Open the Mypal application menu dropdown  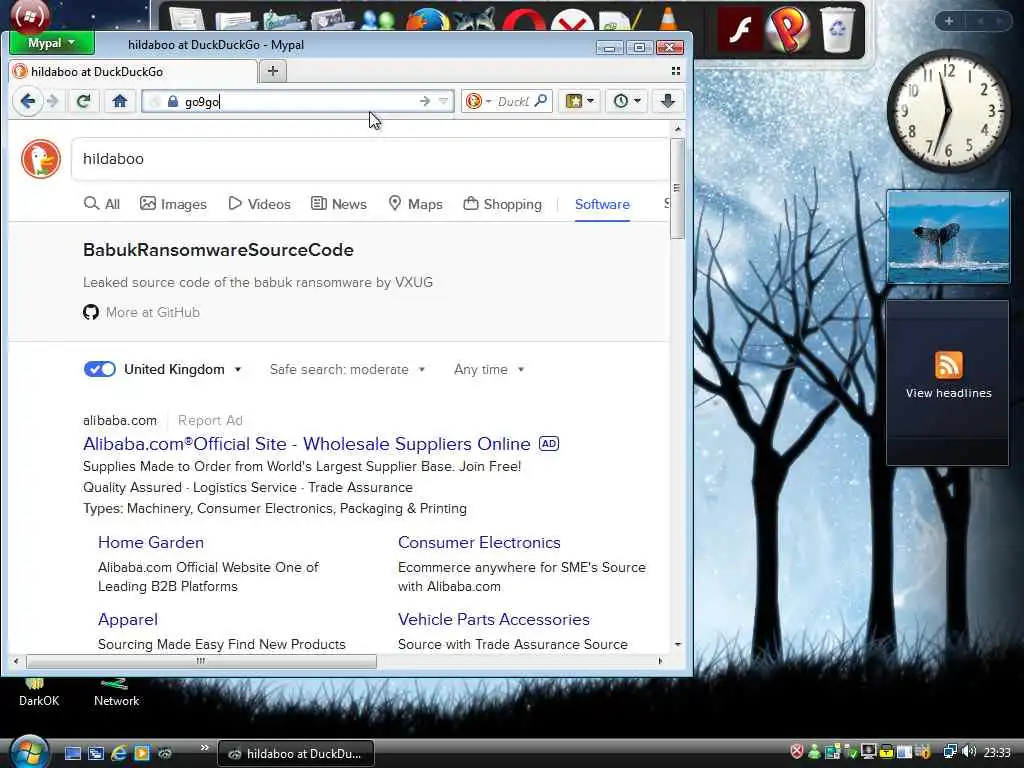coord(52,43)
